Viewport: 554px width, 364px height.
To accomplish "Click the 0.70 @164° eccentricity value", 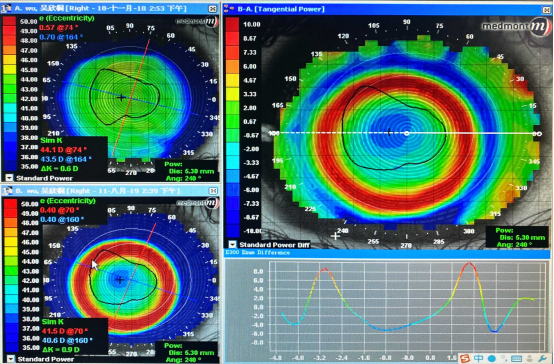I will (61, 37).
